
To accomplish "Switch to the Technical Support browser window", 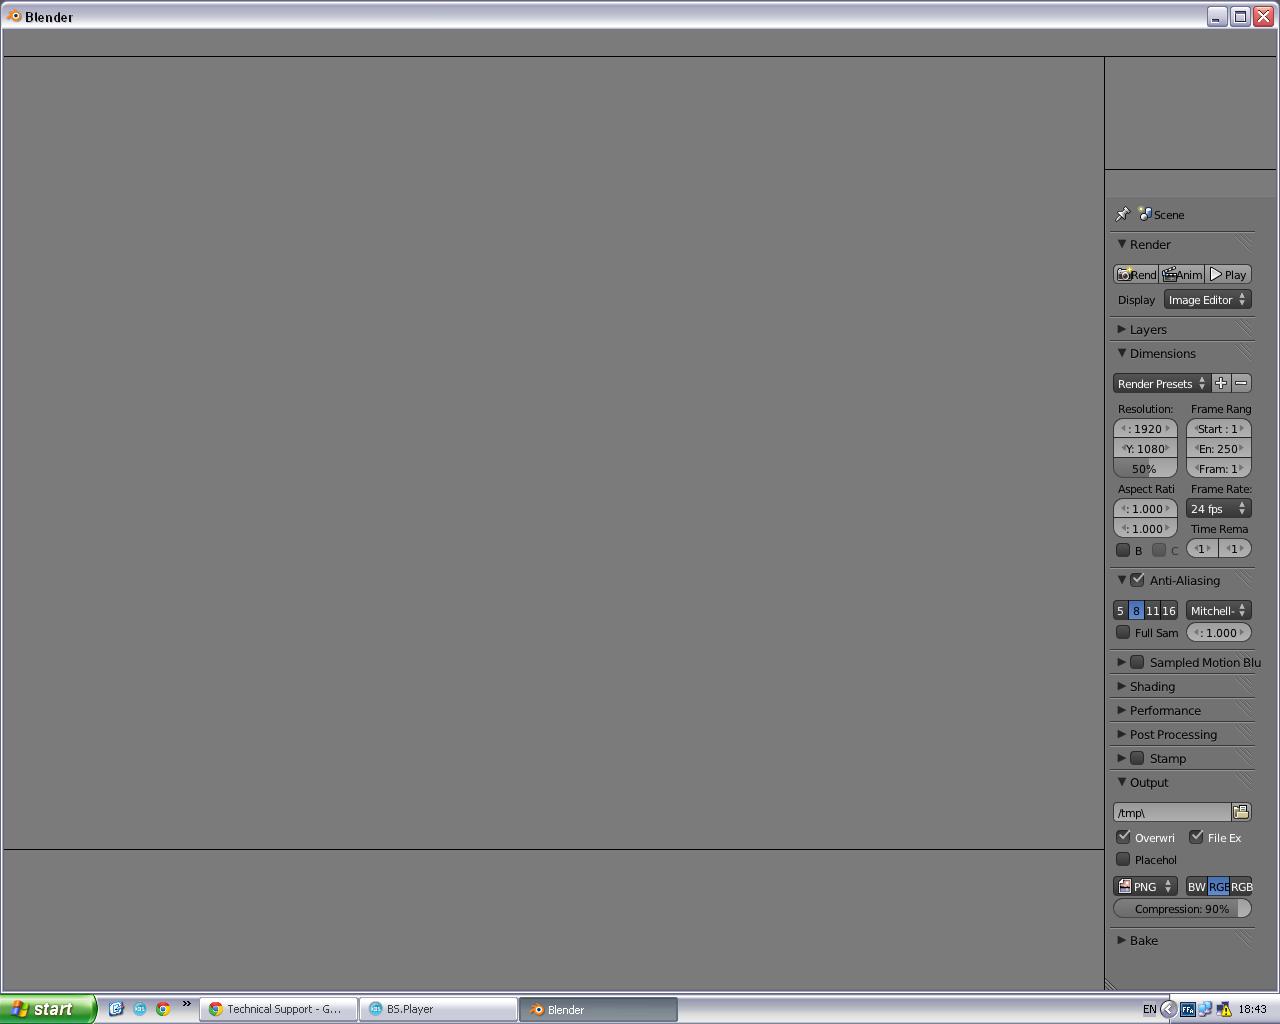I will tap(278, 1009).
